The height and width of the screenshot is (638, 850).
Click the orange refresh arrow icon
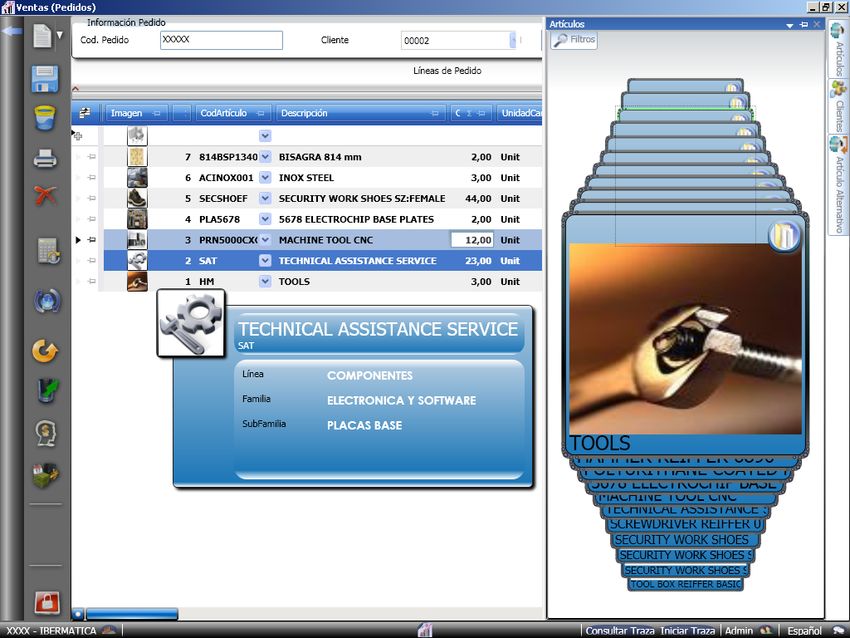45,351
